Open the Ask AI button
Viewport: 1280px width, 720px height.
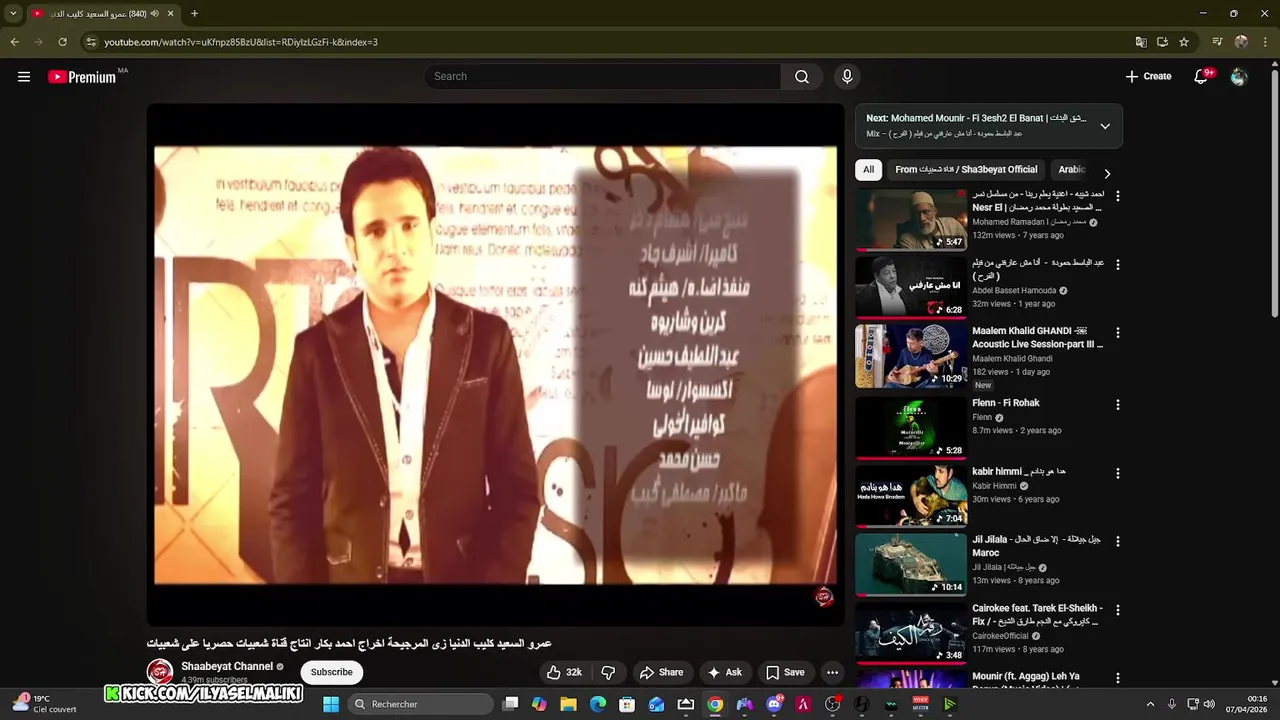tap(724, 672)
